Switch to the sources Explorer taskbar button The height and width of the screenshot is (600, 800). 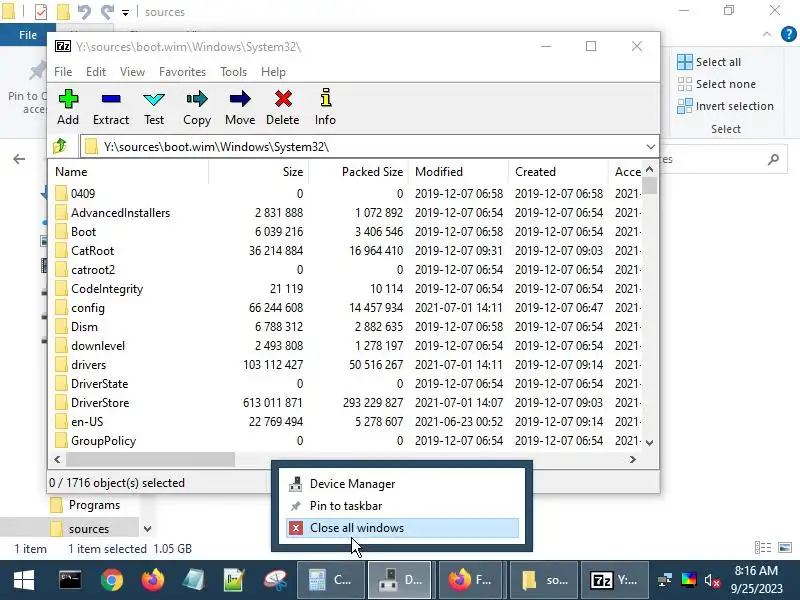coord(544,580)
